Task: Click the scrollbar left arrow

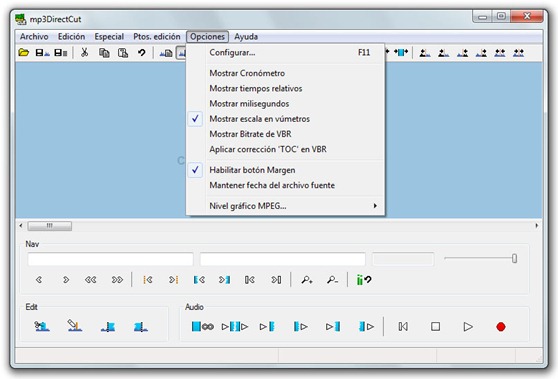Action: 21,226
